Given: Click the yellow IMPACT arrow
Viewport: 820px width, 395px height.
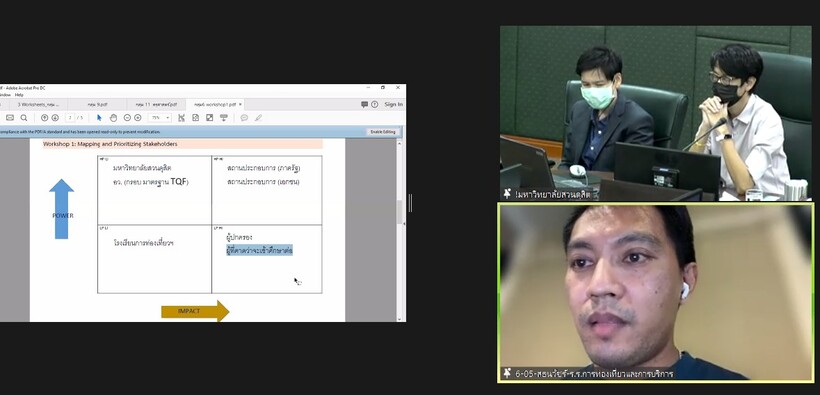Looking at the screenshot, I should (x=195, y=311).
